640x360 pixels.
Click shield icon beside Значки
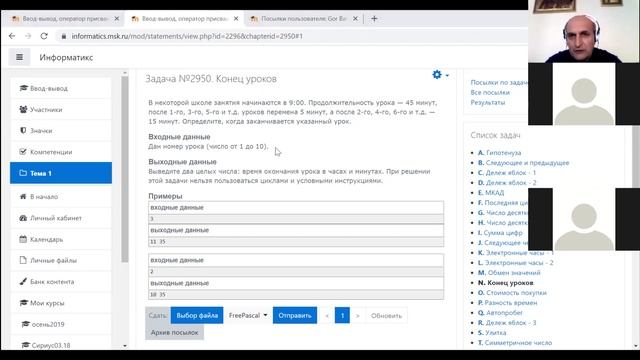[x=23, y=131]
